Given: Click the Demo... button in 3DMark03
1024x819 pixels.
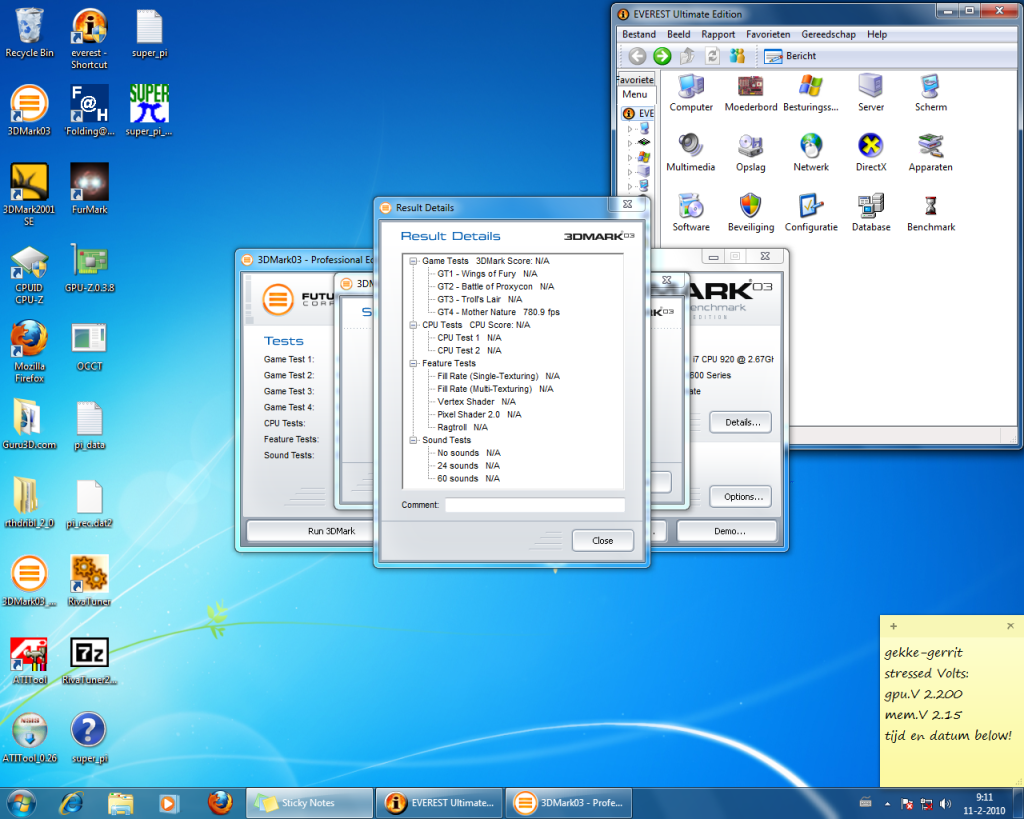Looking at the screenshot, I should [727, 531].
